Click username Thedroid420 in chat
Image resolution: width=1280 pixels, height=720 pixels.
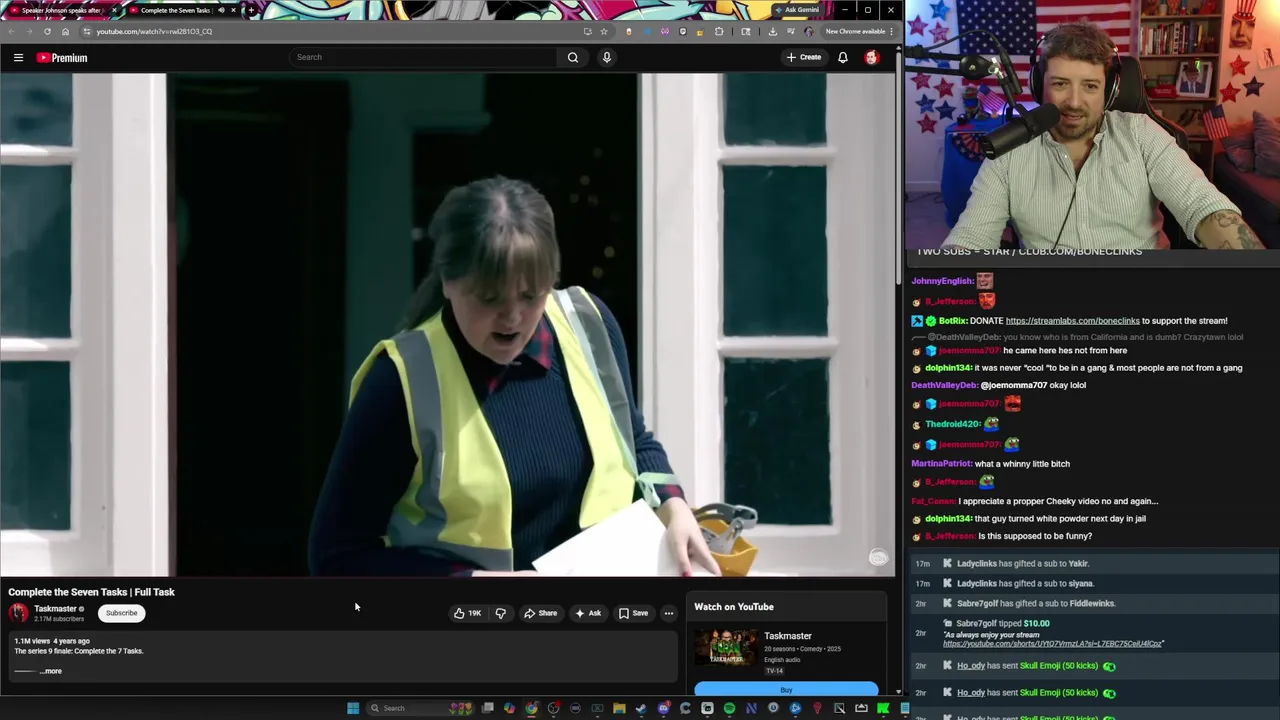pos(952,424)
